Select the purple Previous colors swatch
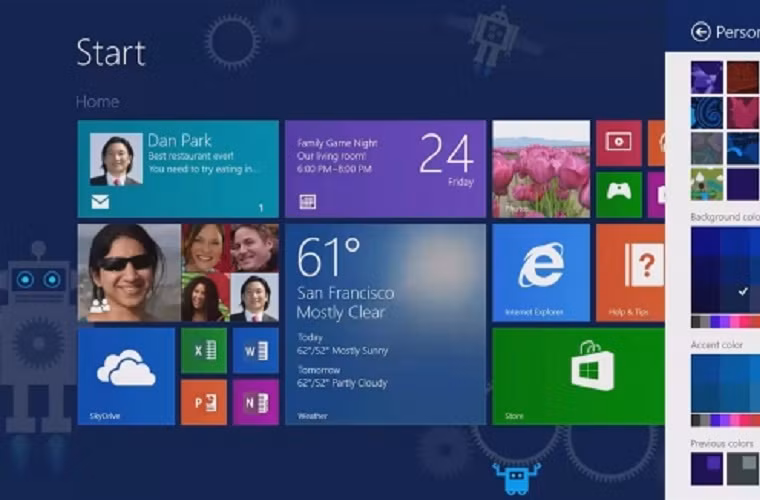Screen dimensions: 760x500 707,469
